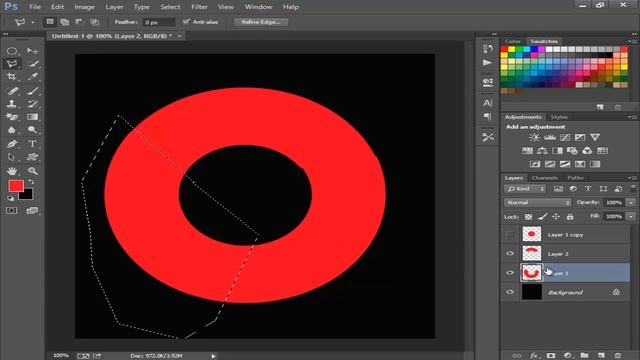Click the delete layer trash icon
Image resolution: width=640 pixels, height=360 pixels.
[x=618, y=356]
